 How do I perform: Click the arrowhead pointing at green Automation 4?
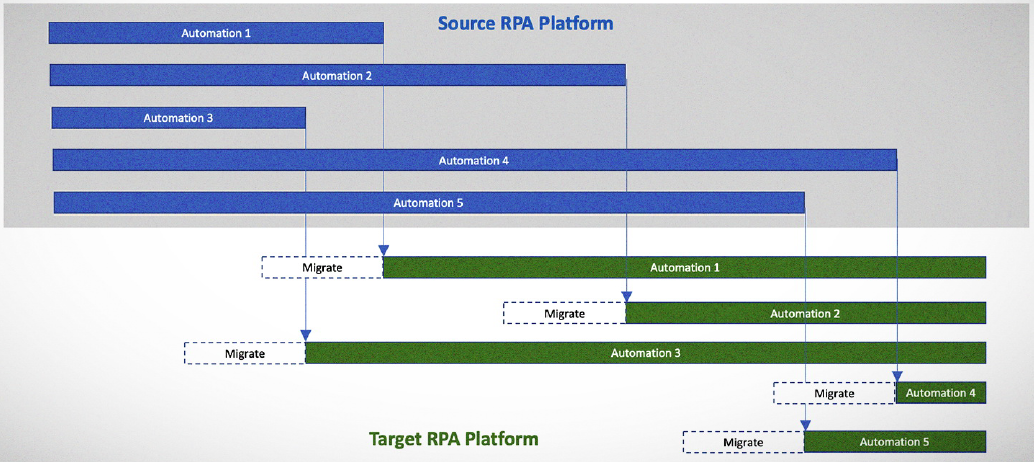tap(897, 377)
